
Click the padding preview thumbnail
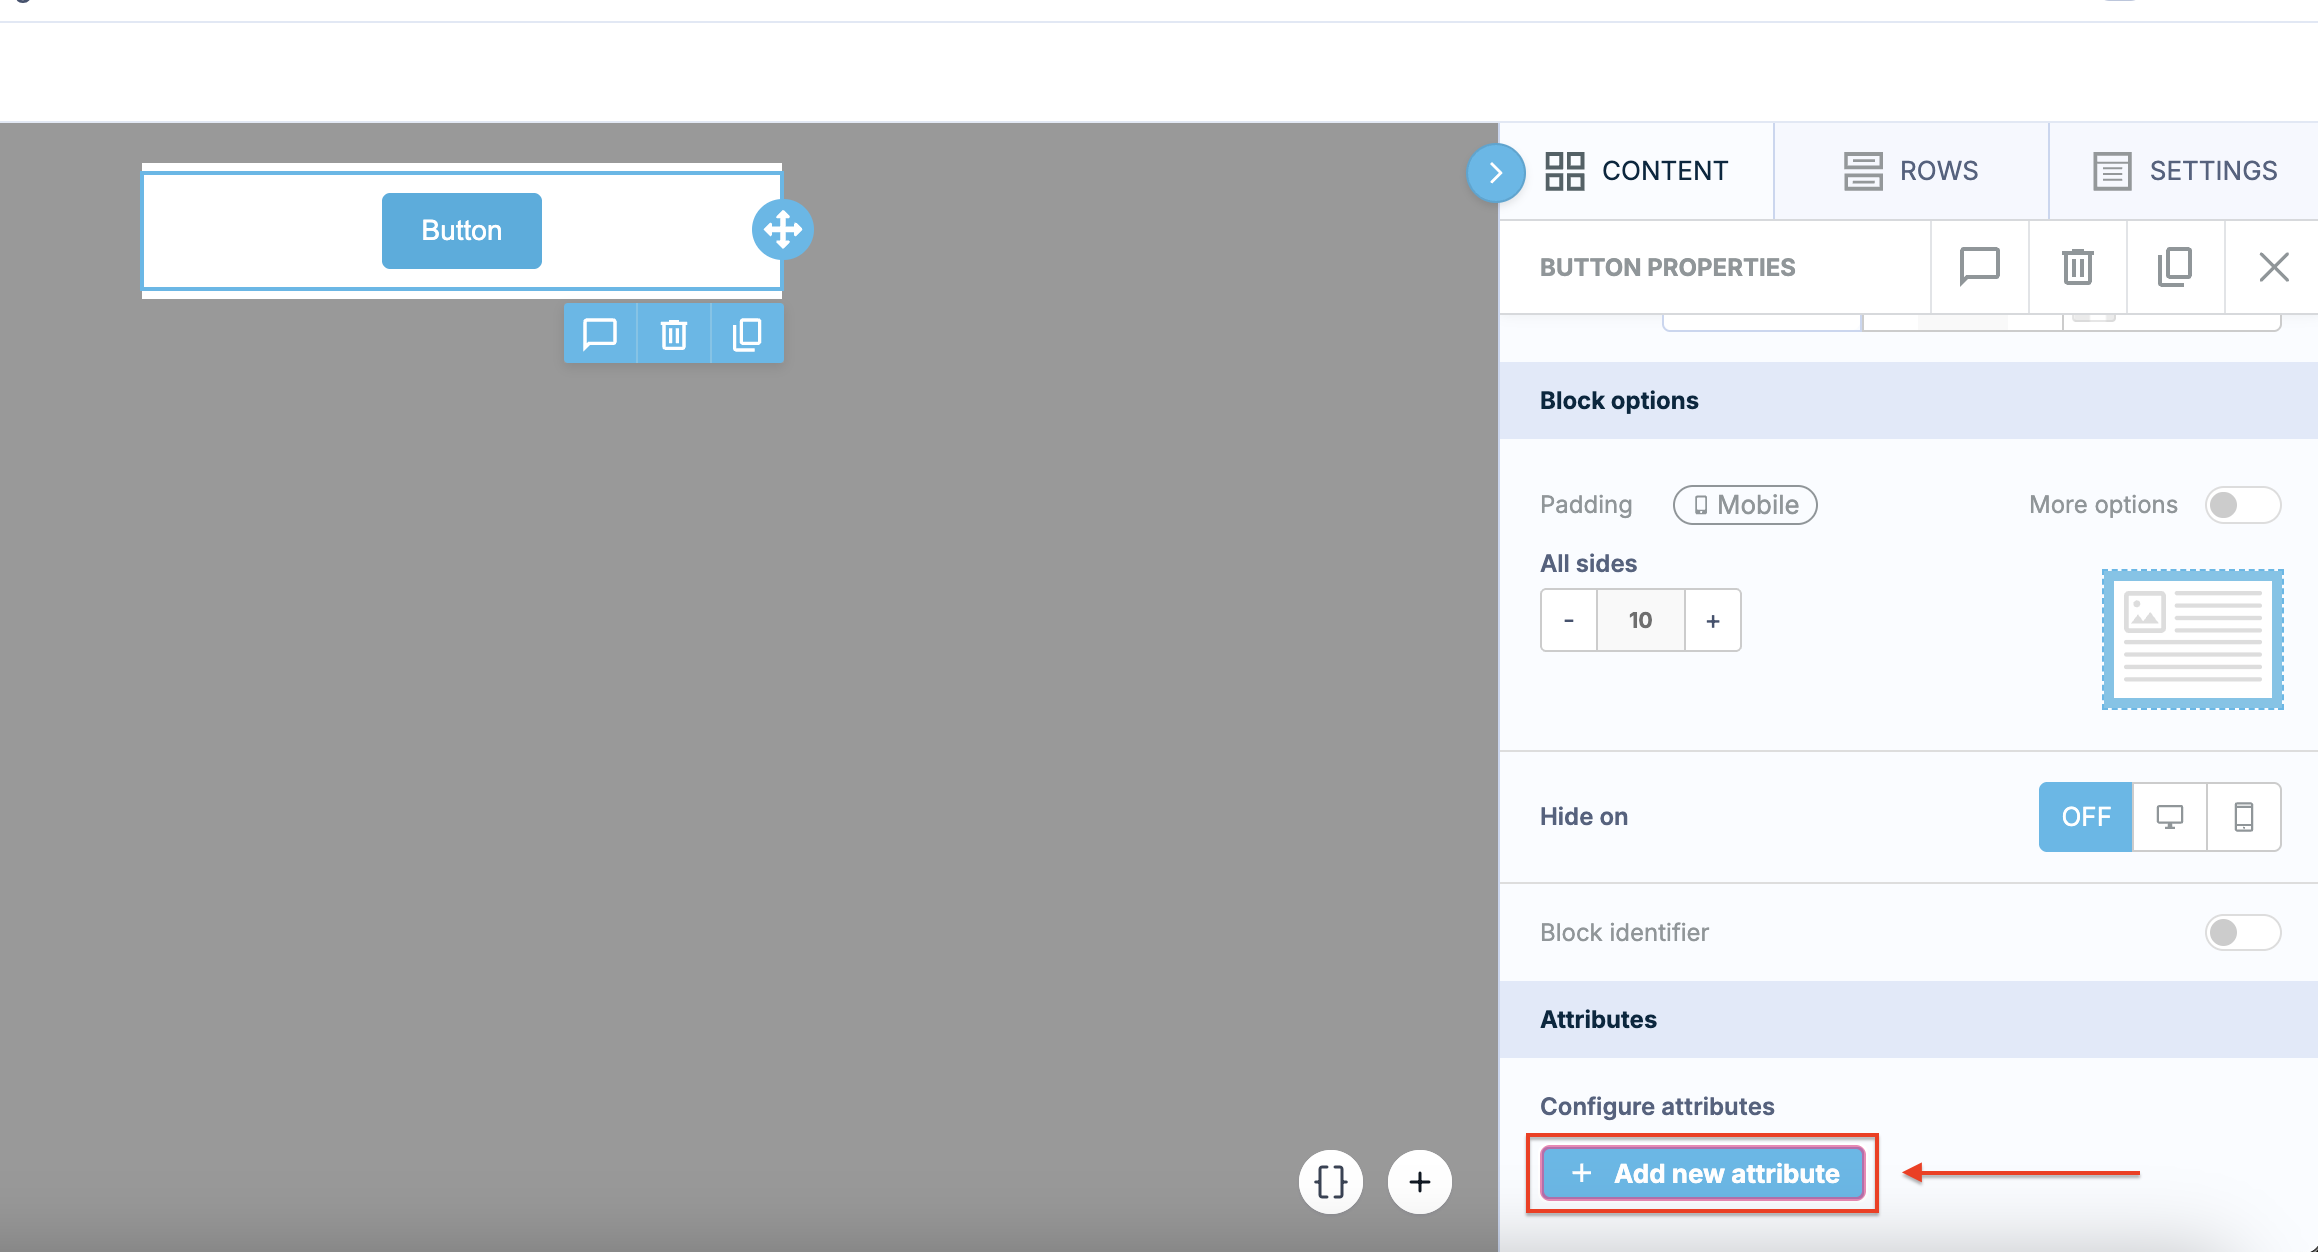pos(2192,640)
